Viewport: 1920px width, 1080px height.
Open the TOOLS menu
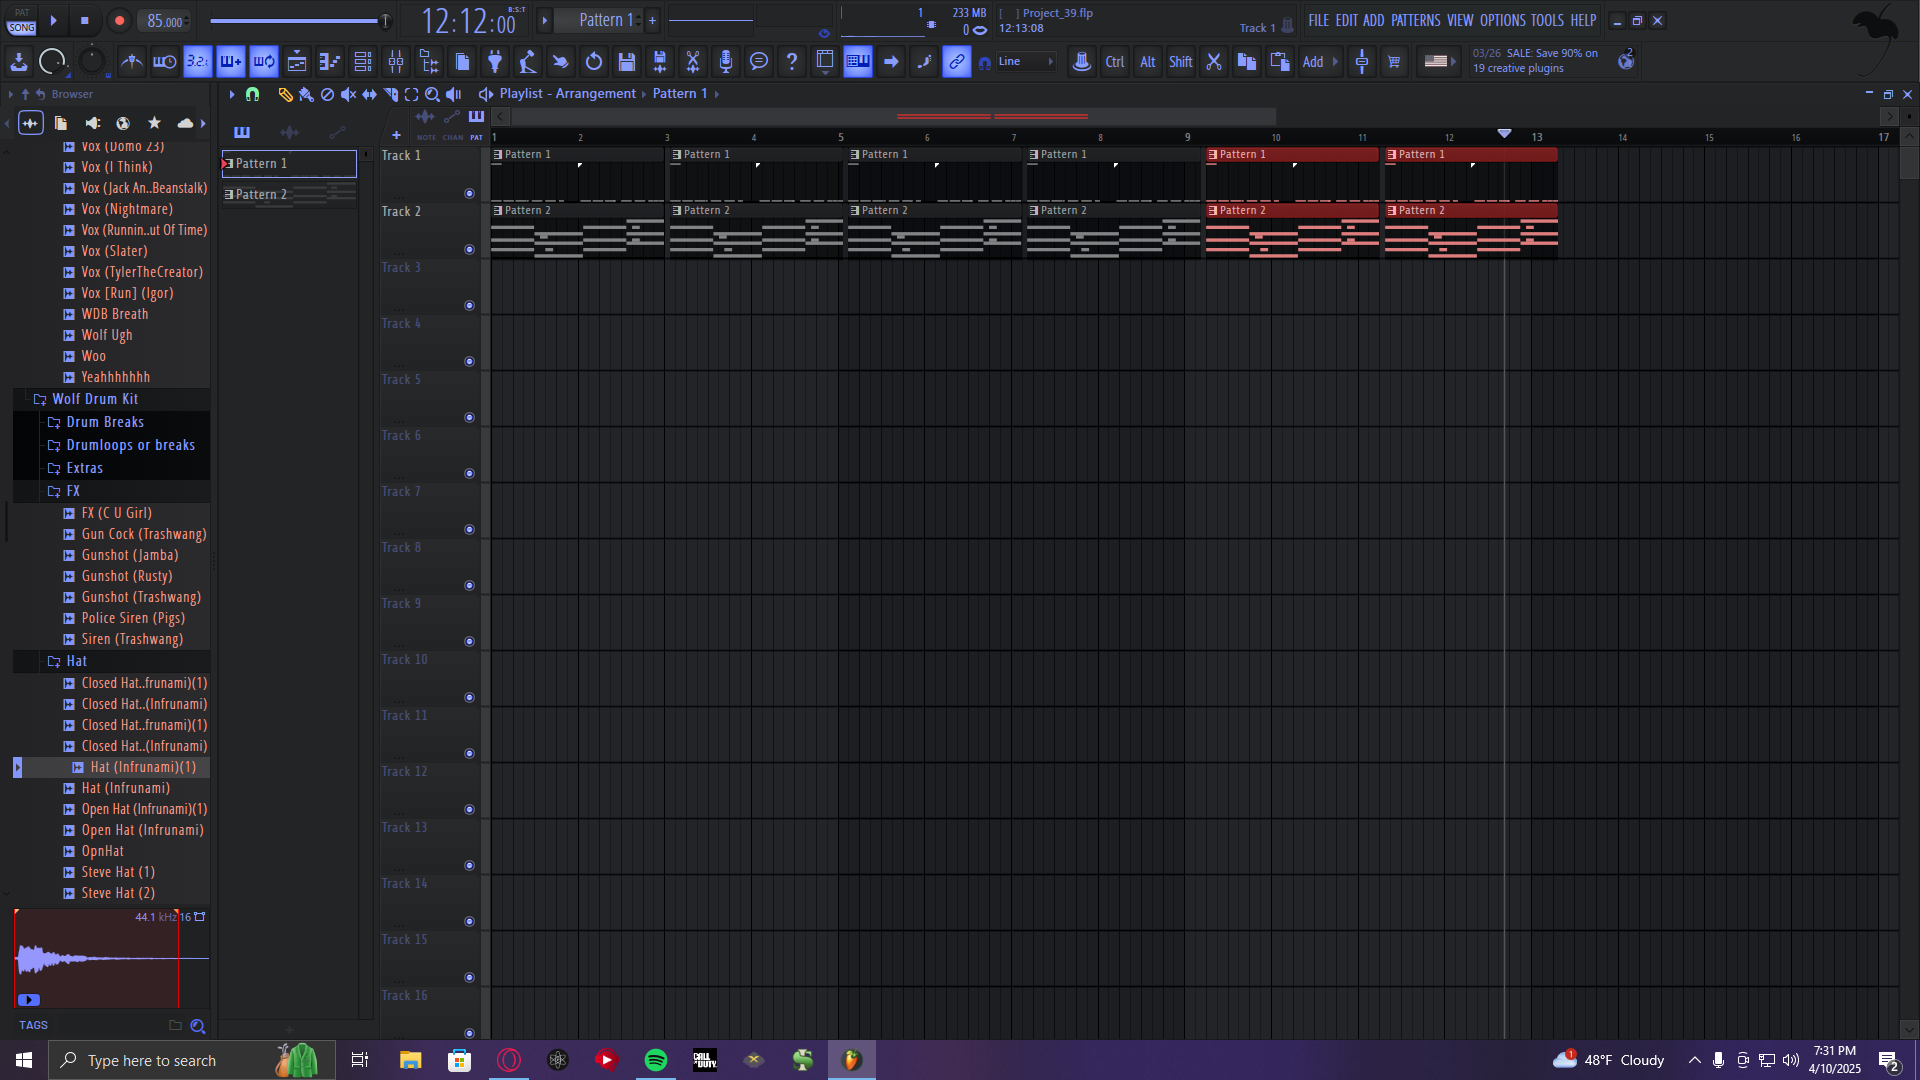(x=1546, y=21)
